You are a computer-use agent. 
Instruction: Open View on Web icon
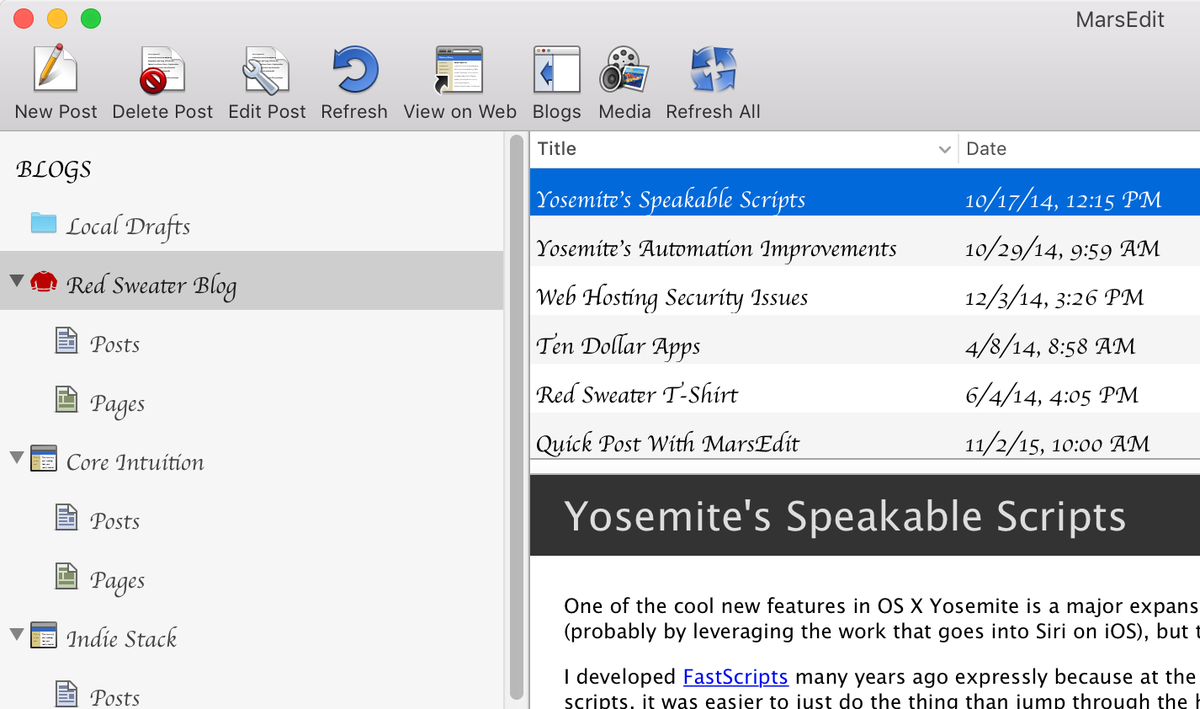459,69
